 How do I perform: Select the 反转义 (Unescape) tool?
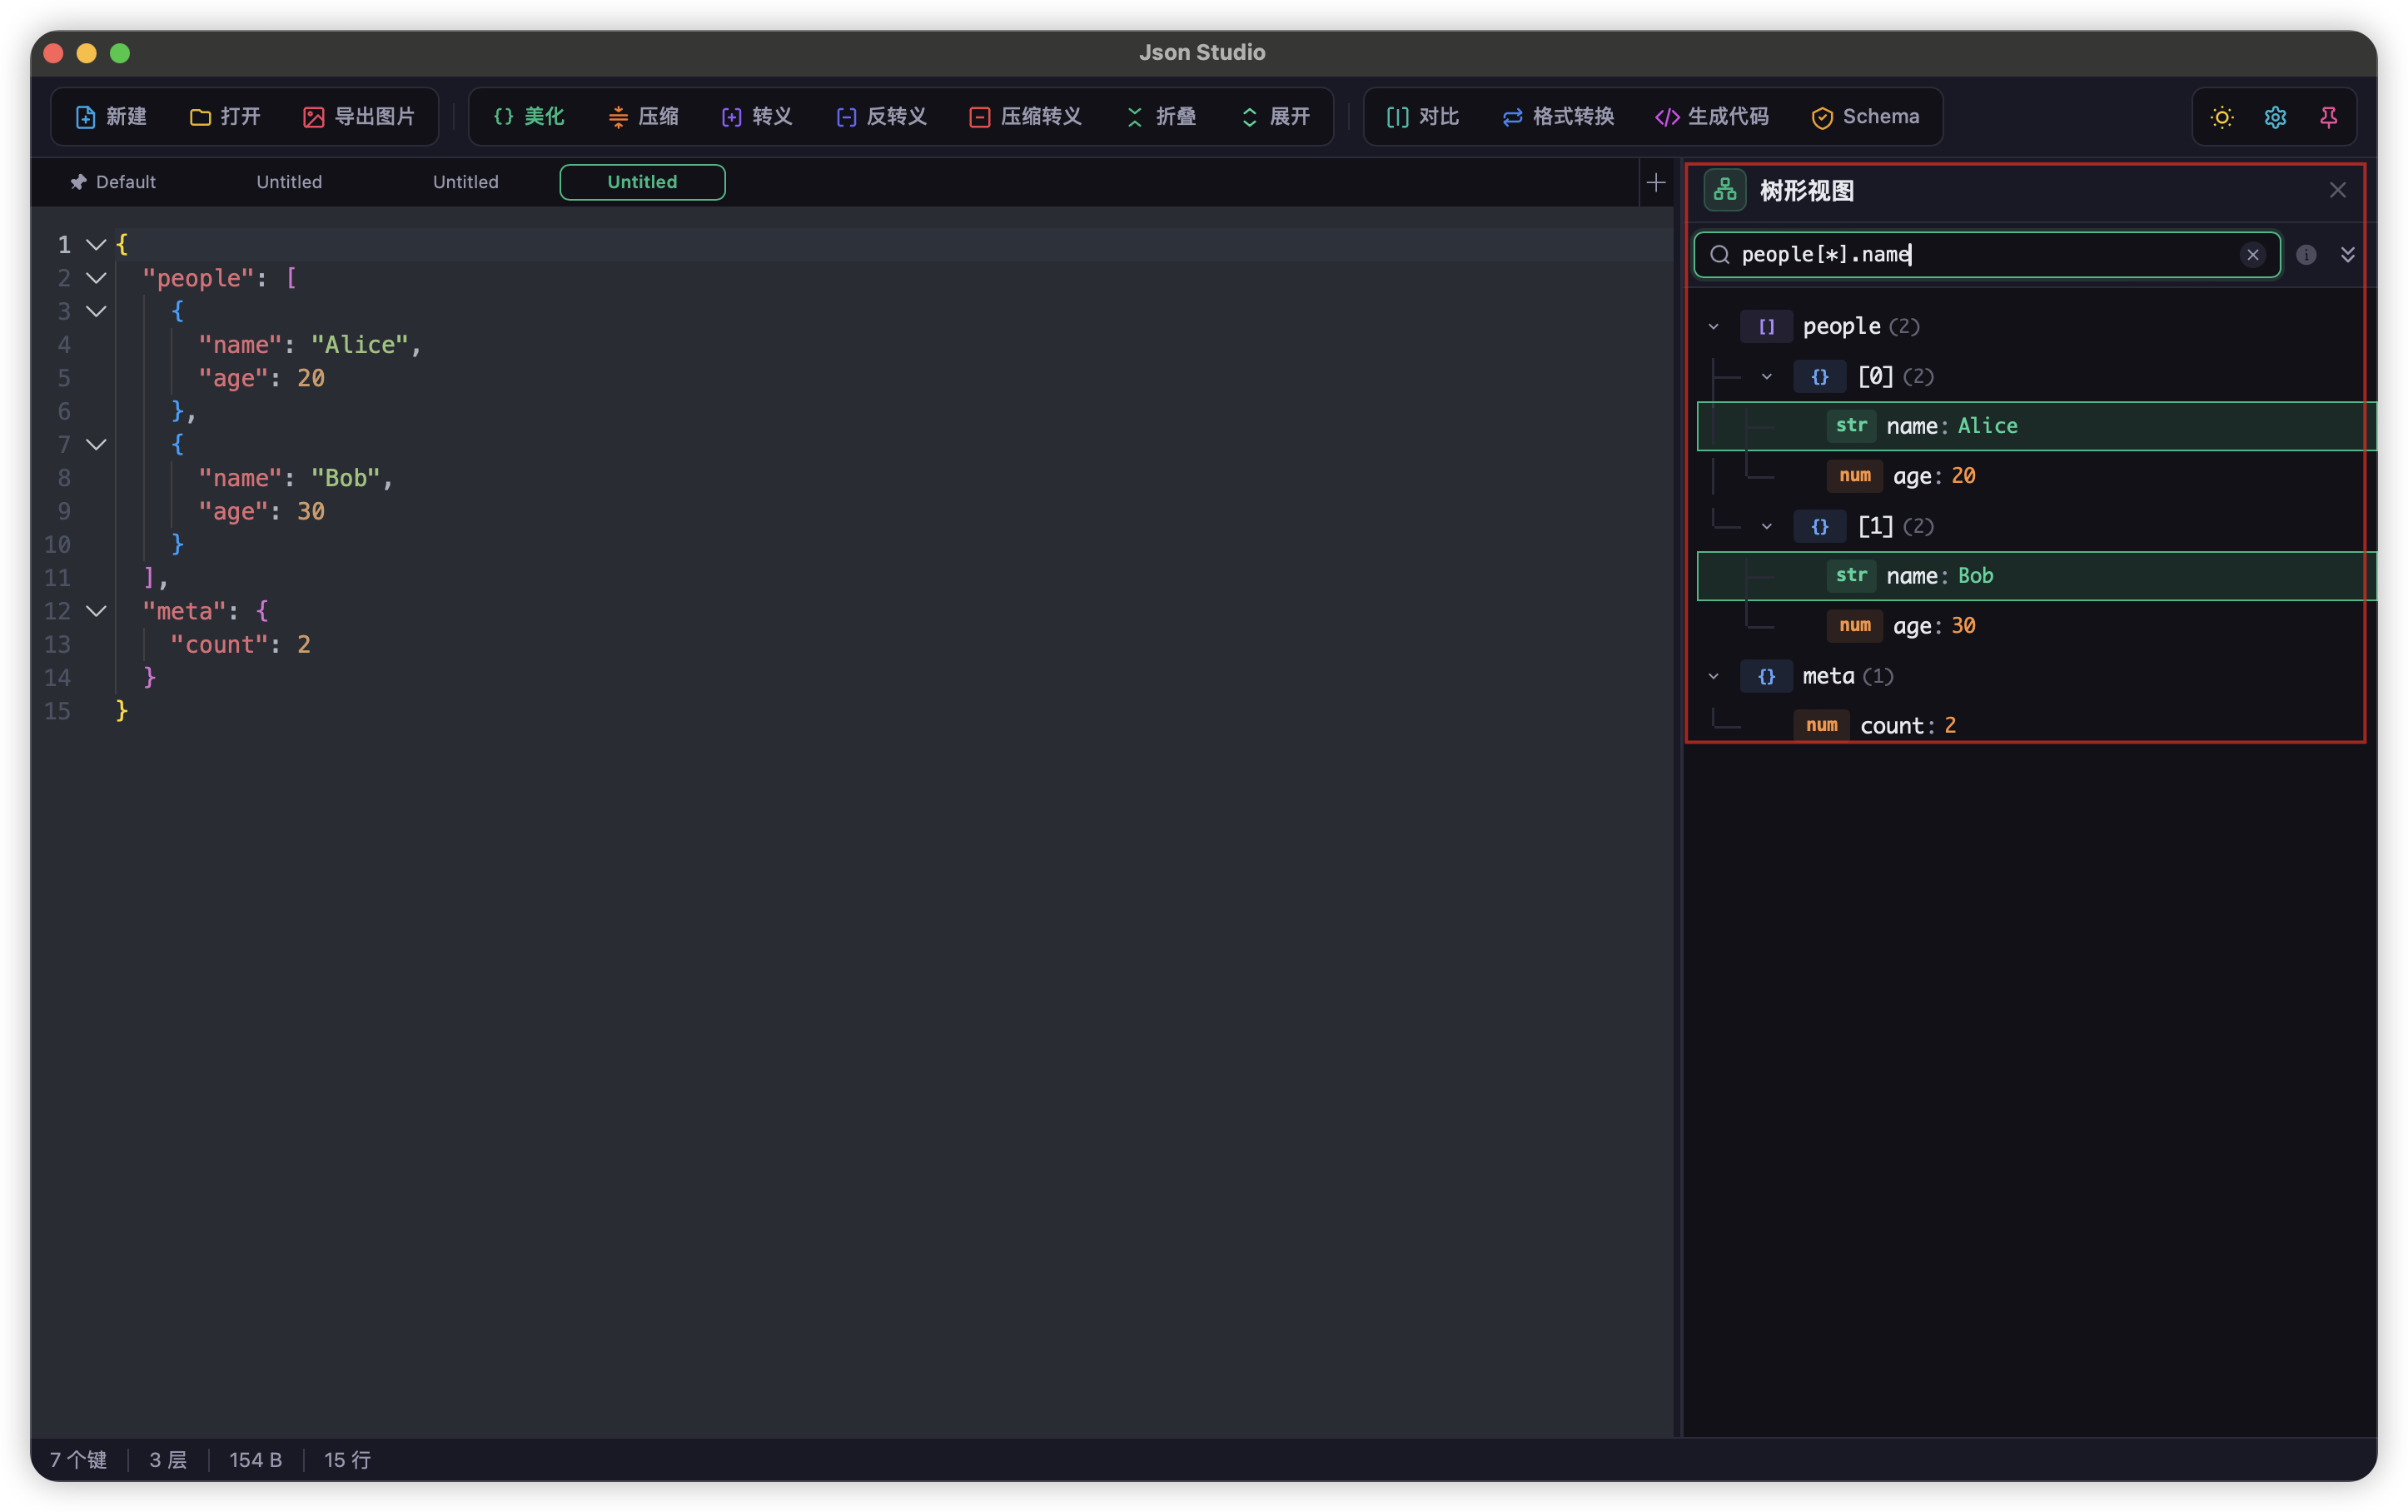tap(881, 116)
